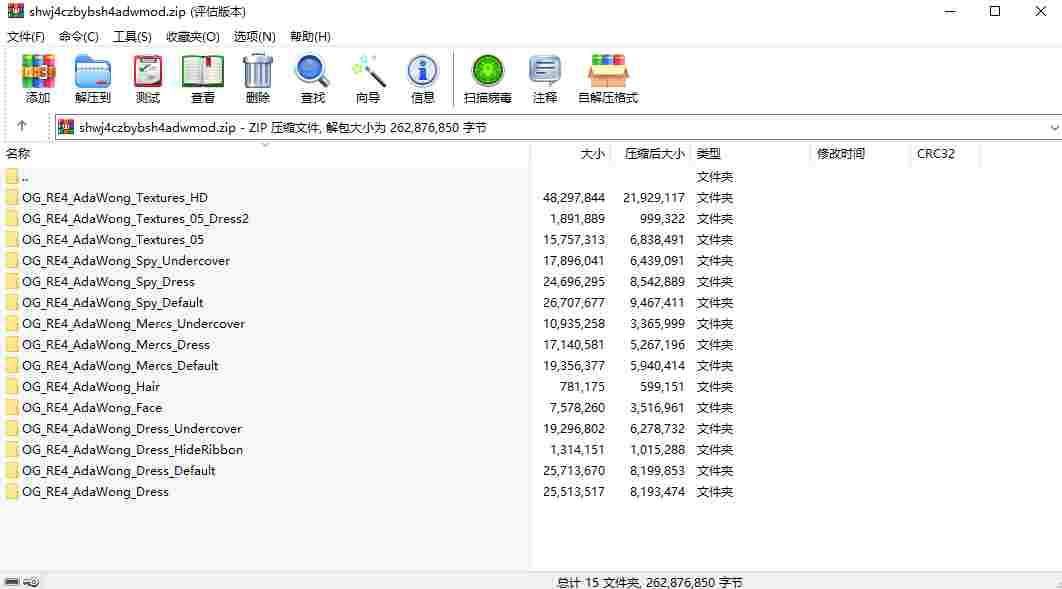The image size is (1062, 589).
Task: Click status bar total 15 文件夹 text
Action: point(650,582)
